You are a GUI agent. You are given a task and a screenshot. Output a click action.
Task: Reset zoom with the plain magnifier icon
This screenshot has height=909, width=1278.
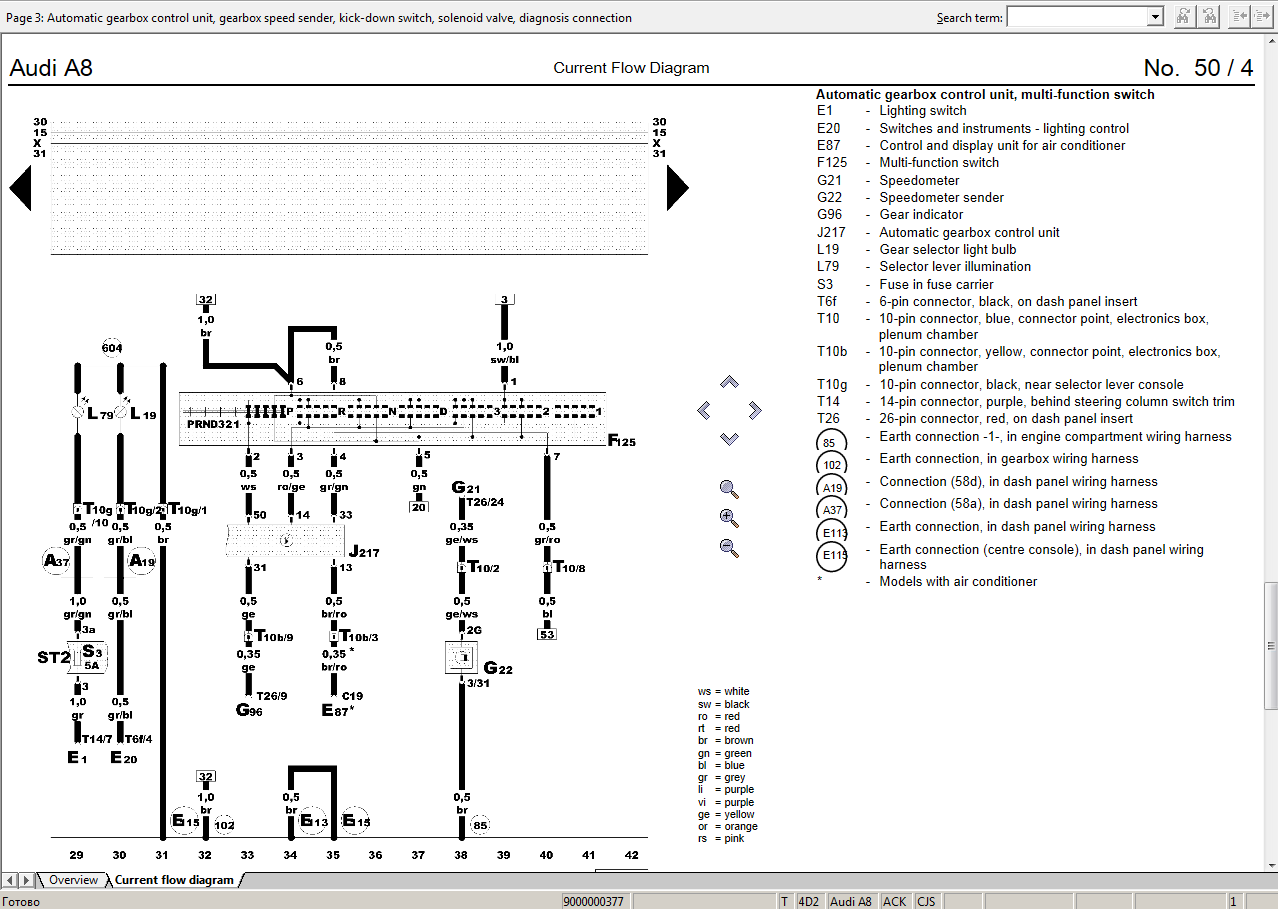tap(729, 489)
